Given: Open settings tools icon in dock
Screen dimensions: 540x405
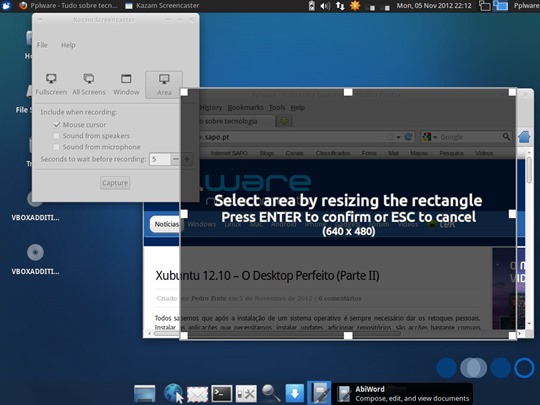Looking at the screenshot, I should [246, 394].
